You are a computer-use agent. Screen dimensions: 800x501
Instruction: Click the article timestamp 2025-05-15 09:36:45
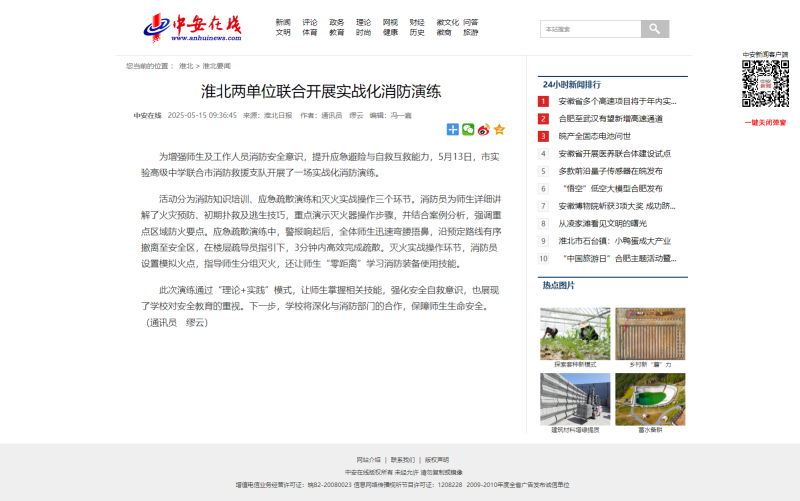point(202,116)
